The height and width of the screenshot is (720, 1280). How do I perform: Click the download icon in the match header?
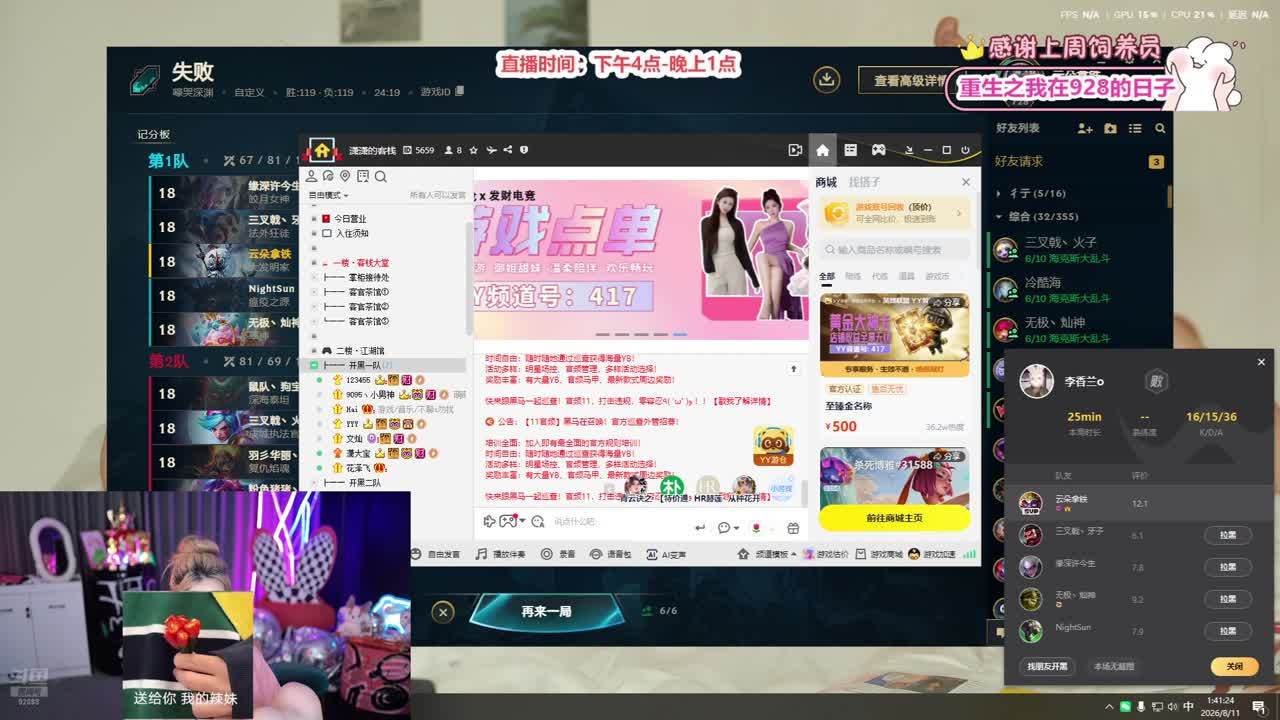[x=826, y=80]
